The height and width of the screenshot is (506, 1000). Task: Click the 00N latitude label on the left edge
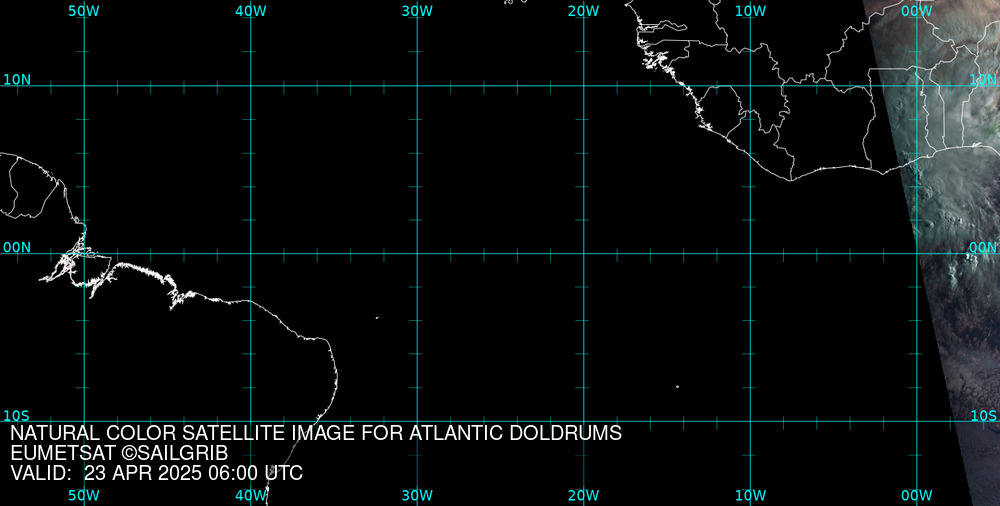[x=17, y=248]
